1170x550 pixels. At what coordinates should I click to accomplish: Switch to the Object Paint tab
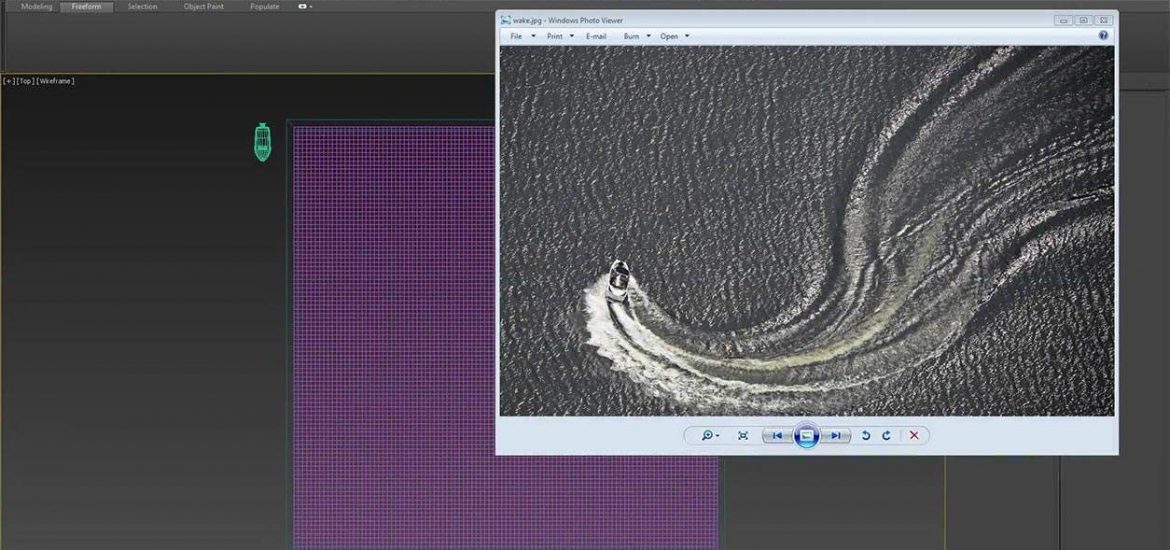pos(203,7)
